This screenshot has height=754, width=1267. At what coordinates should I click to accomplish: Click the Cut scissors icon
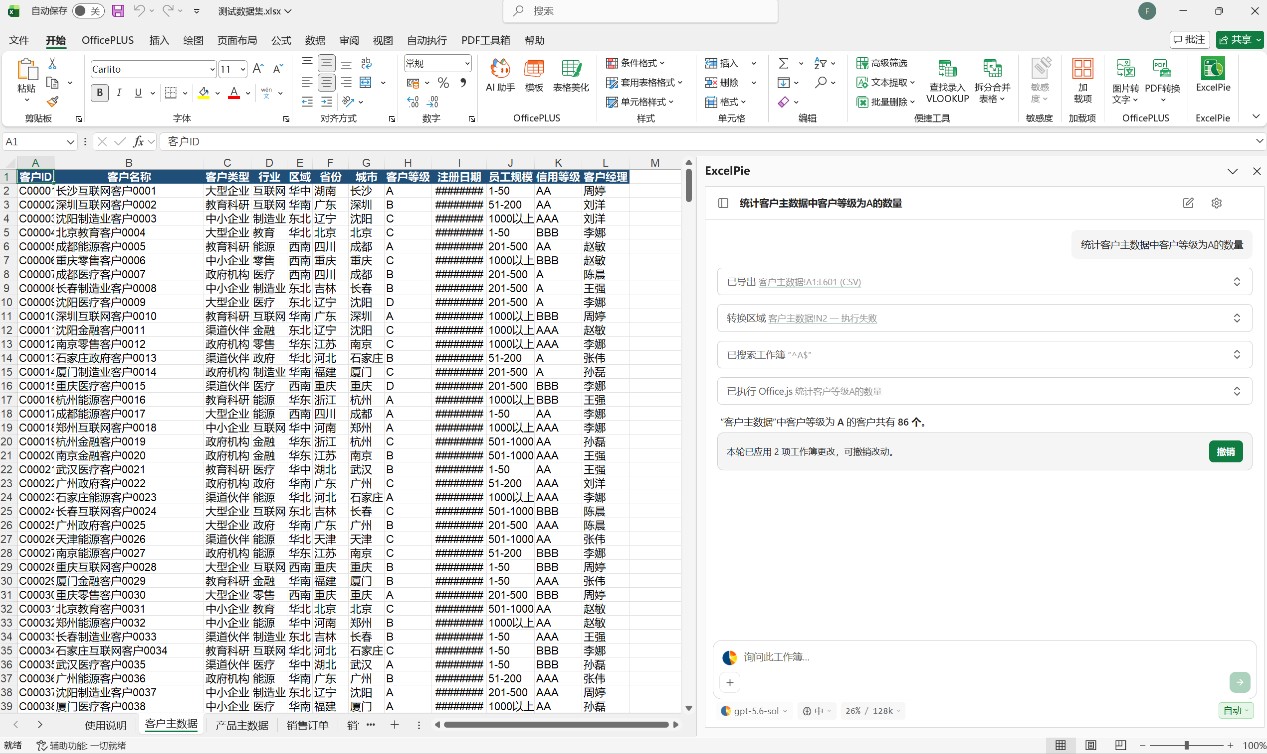coord(52,65)
